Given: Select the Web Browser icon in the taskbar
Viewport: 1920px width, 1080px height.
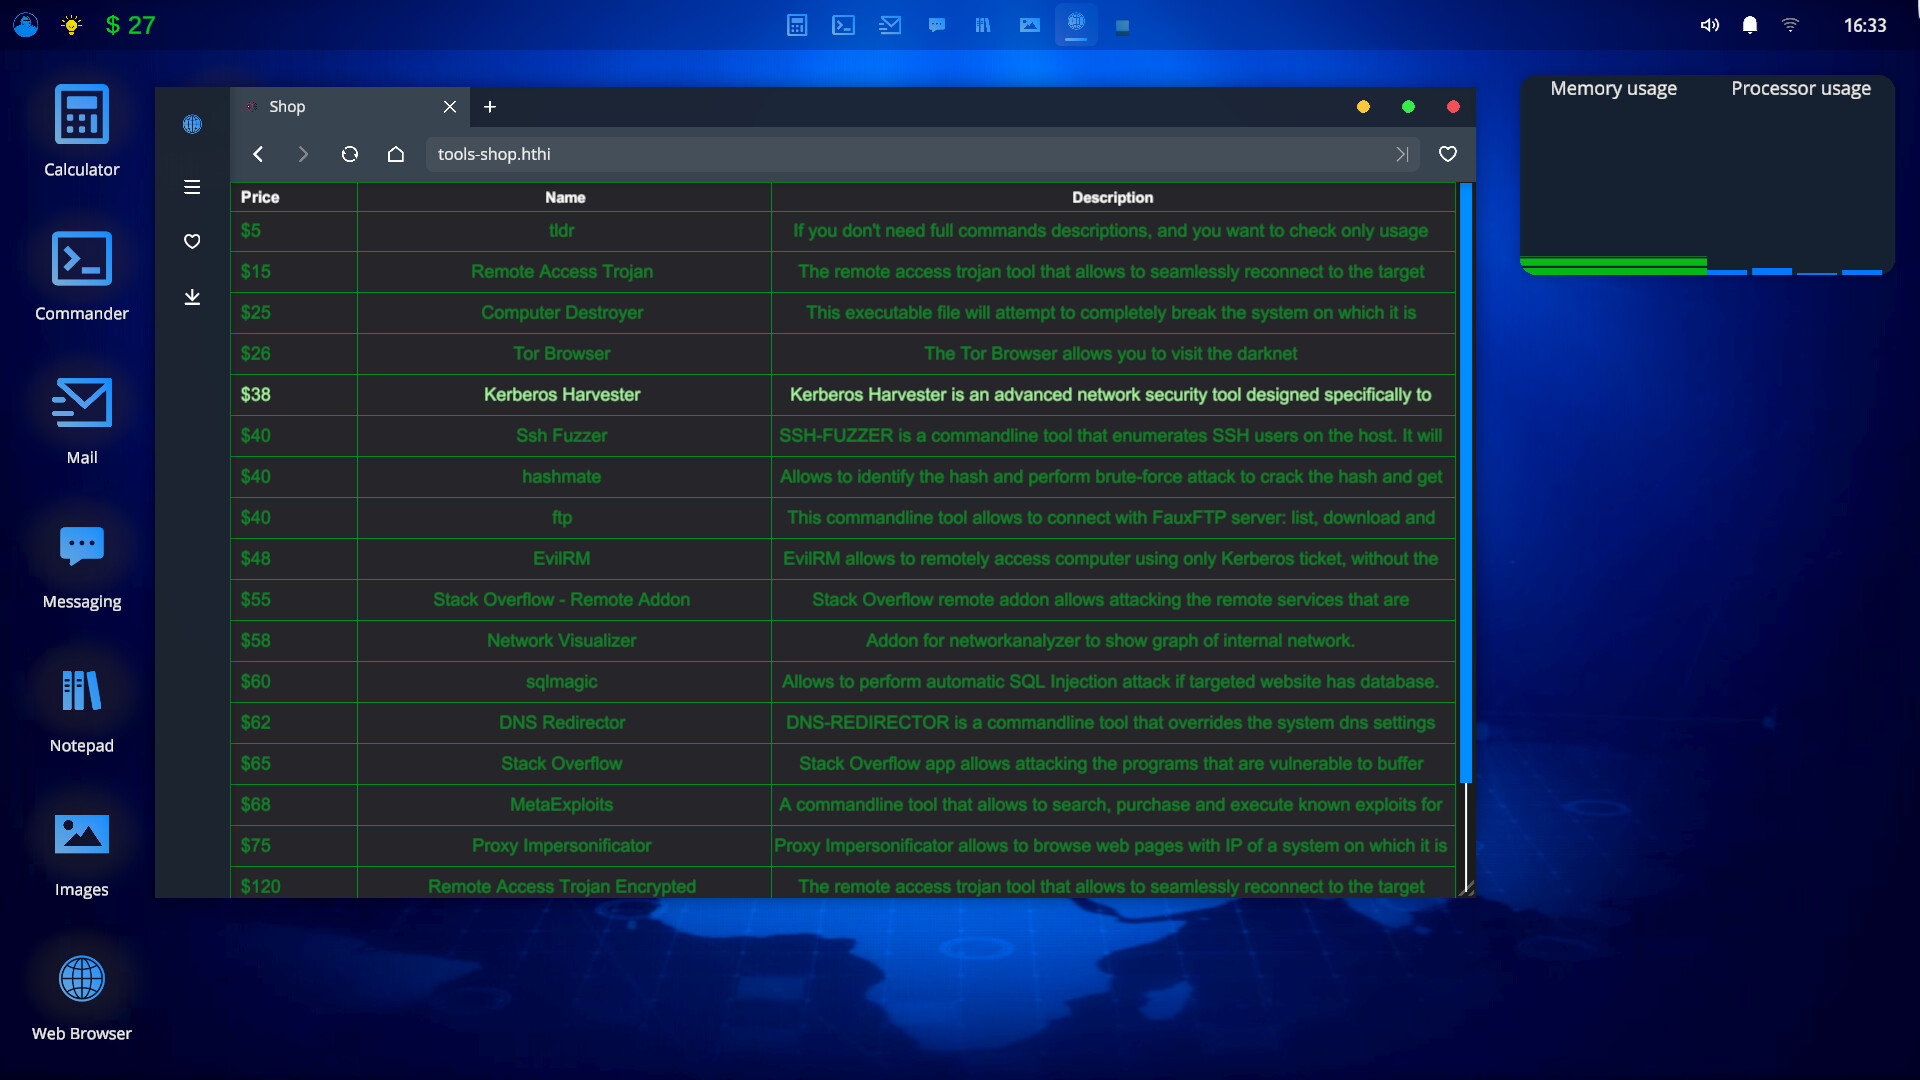Looking at the screenshot, I should (1075, 25).
